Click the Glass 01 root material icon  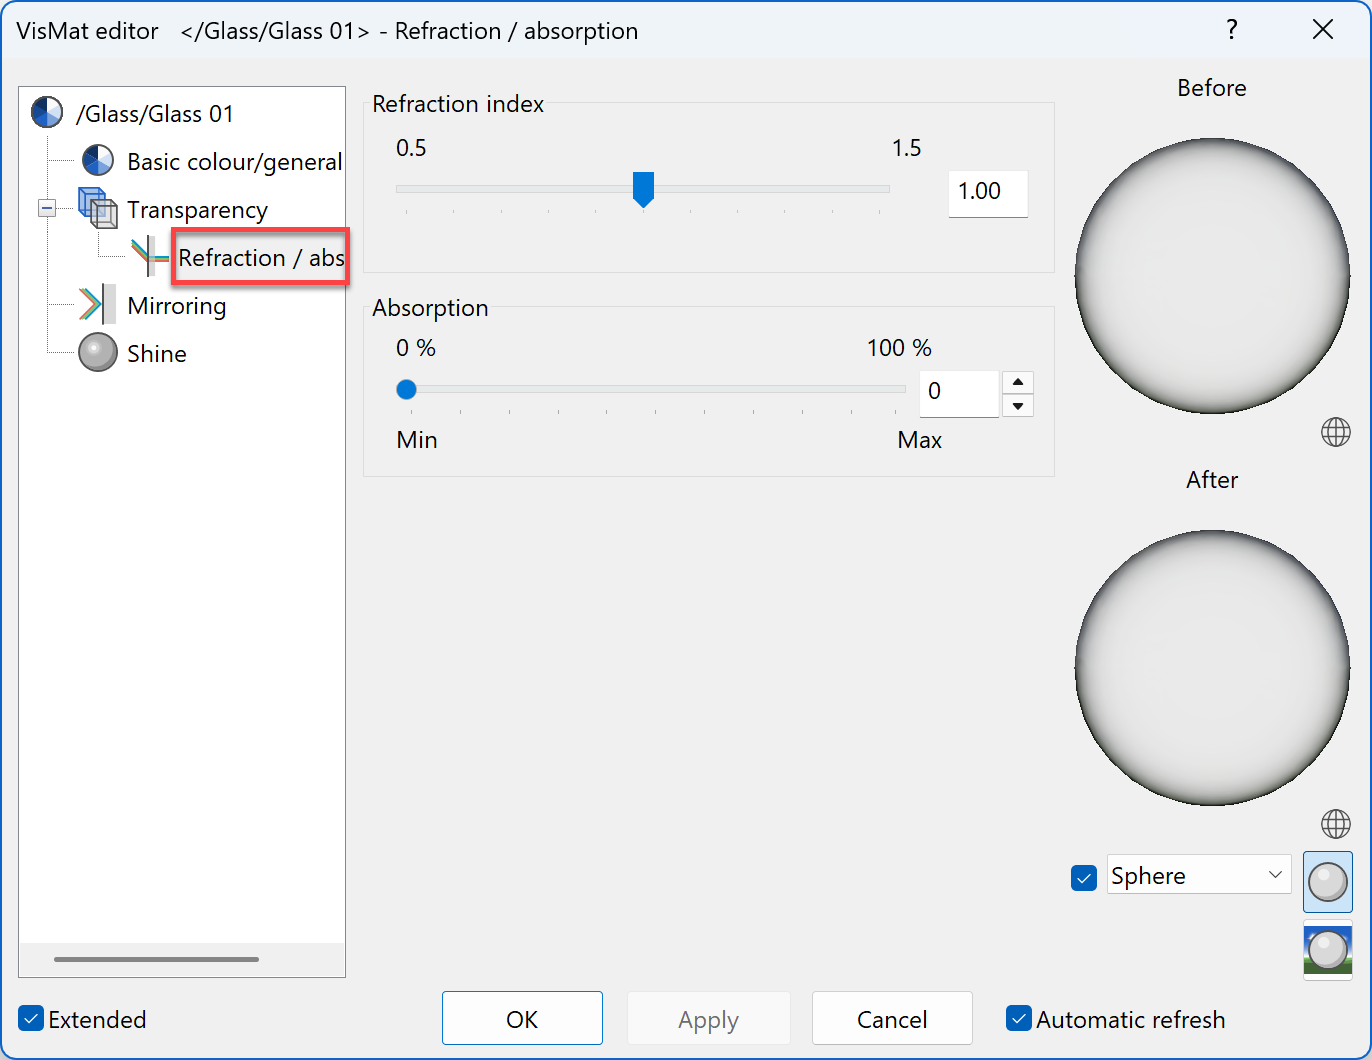coord(47,113)
